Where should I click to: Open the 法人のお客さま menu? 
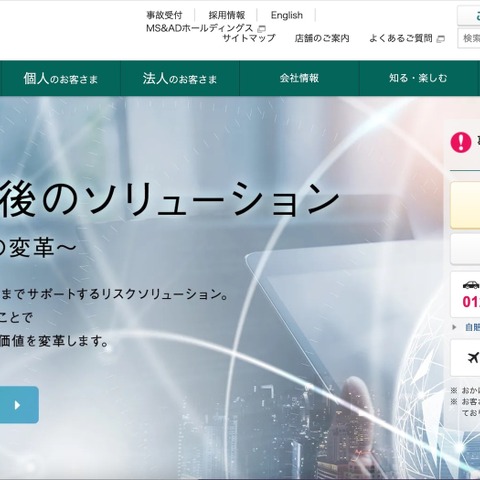tap(180, 78)
